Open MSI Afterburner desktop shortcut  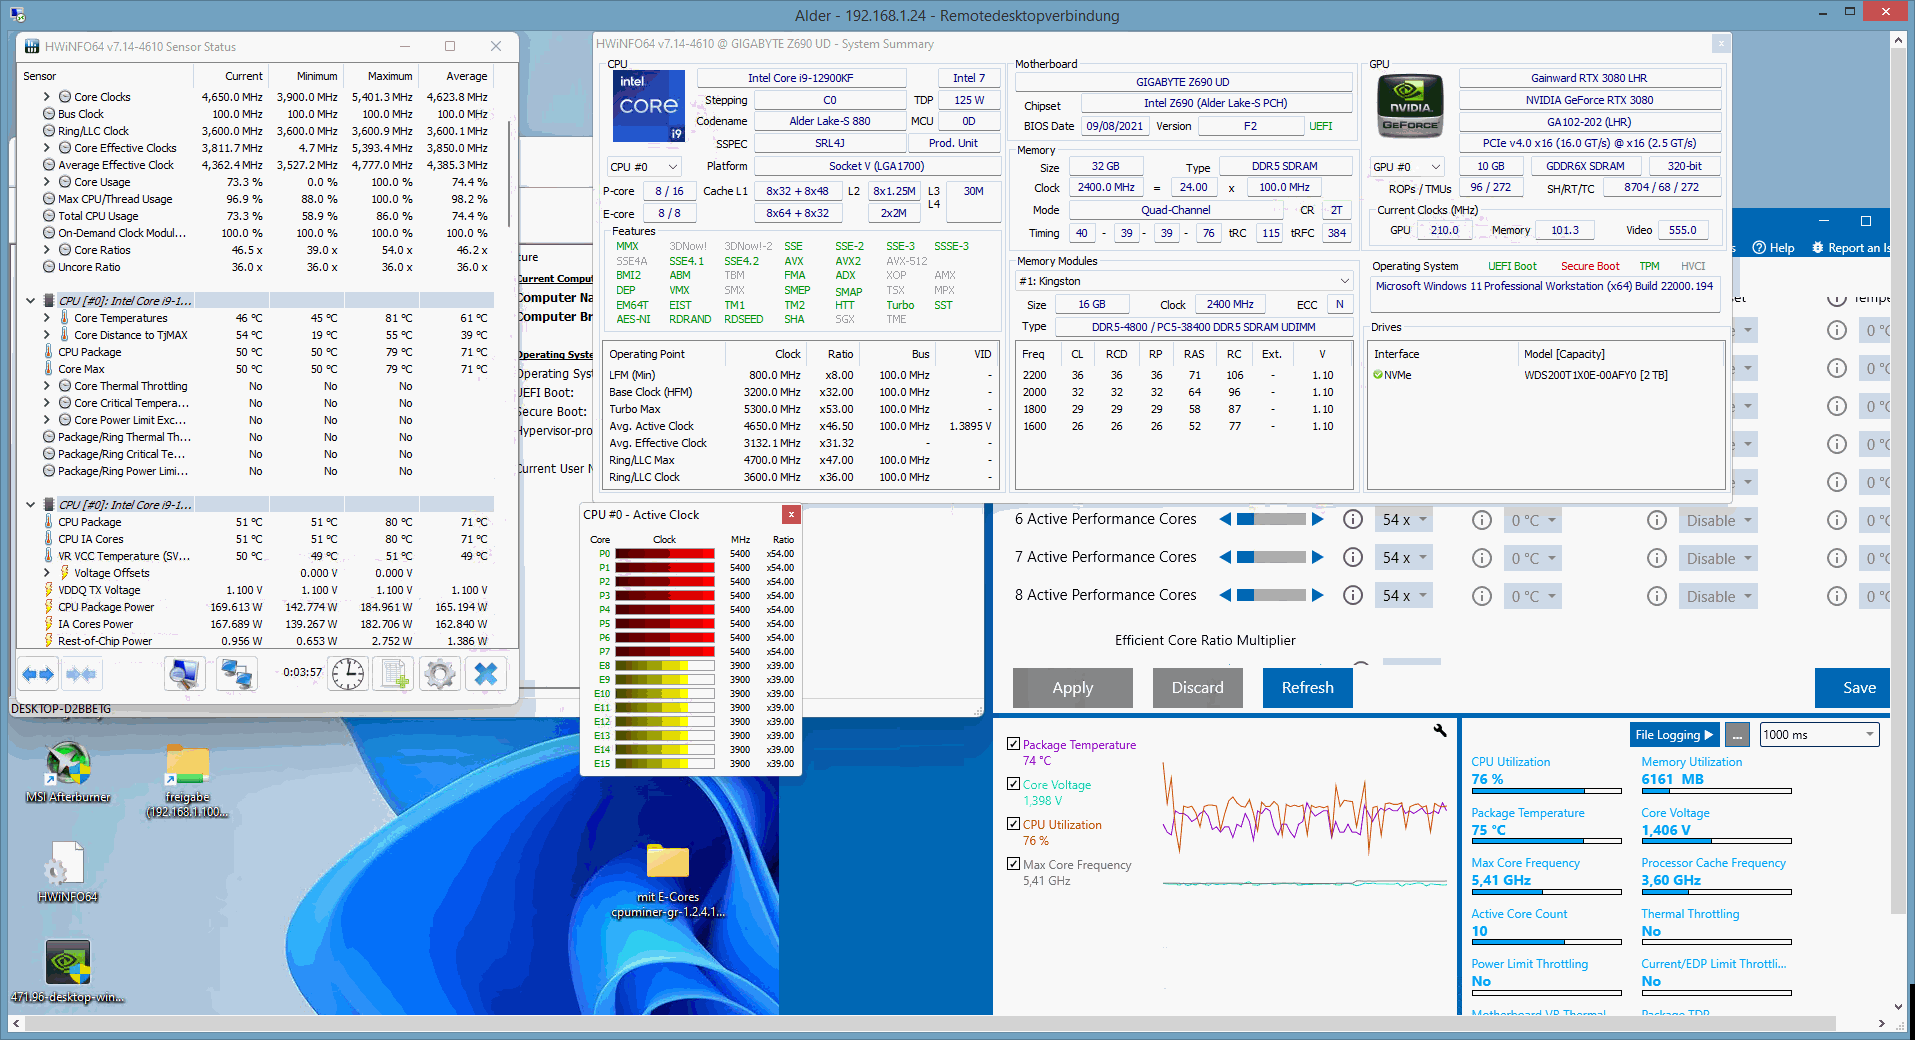click(x=68, y=771)
